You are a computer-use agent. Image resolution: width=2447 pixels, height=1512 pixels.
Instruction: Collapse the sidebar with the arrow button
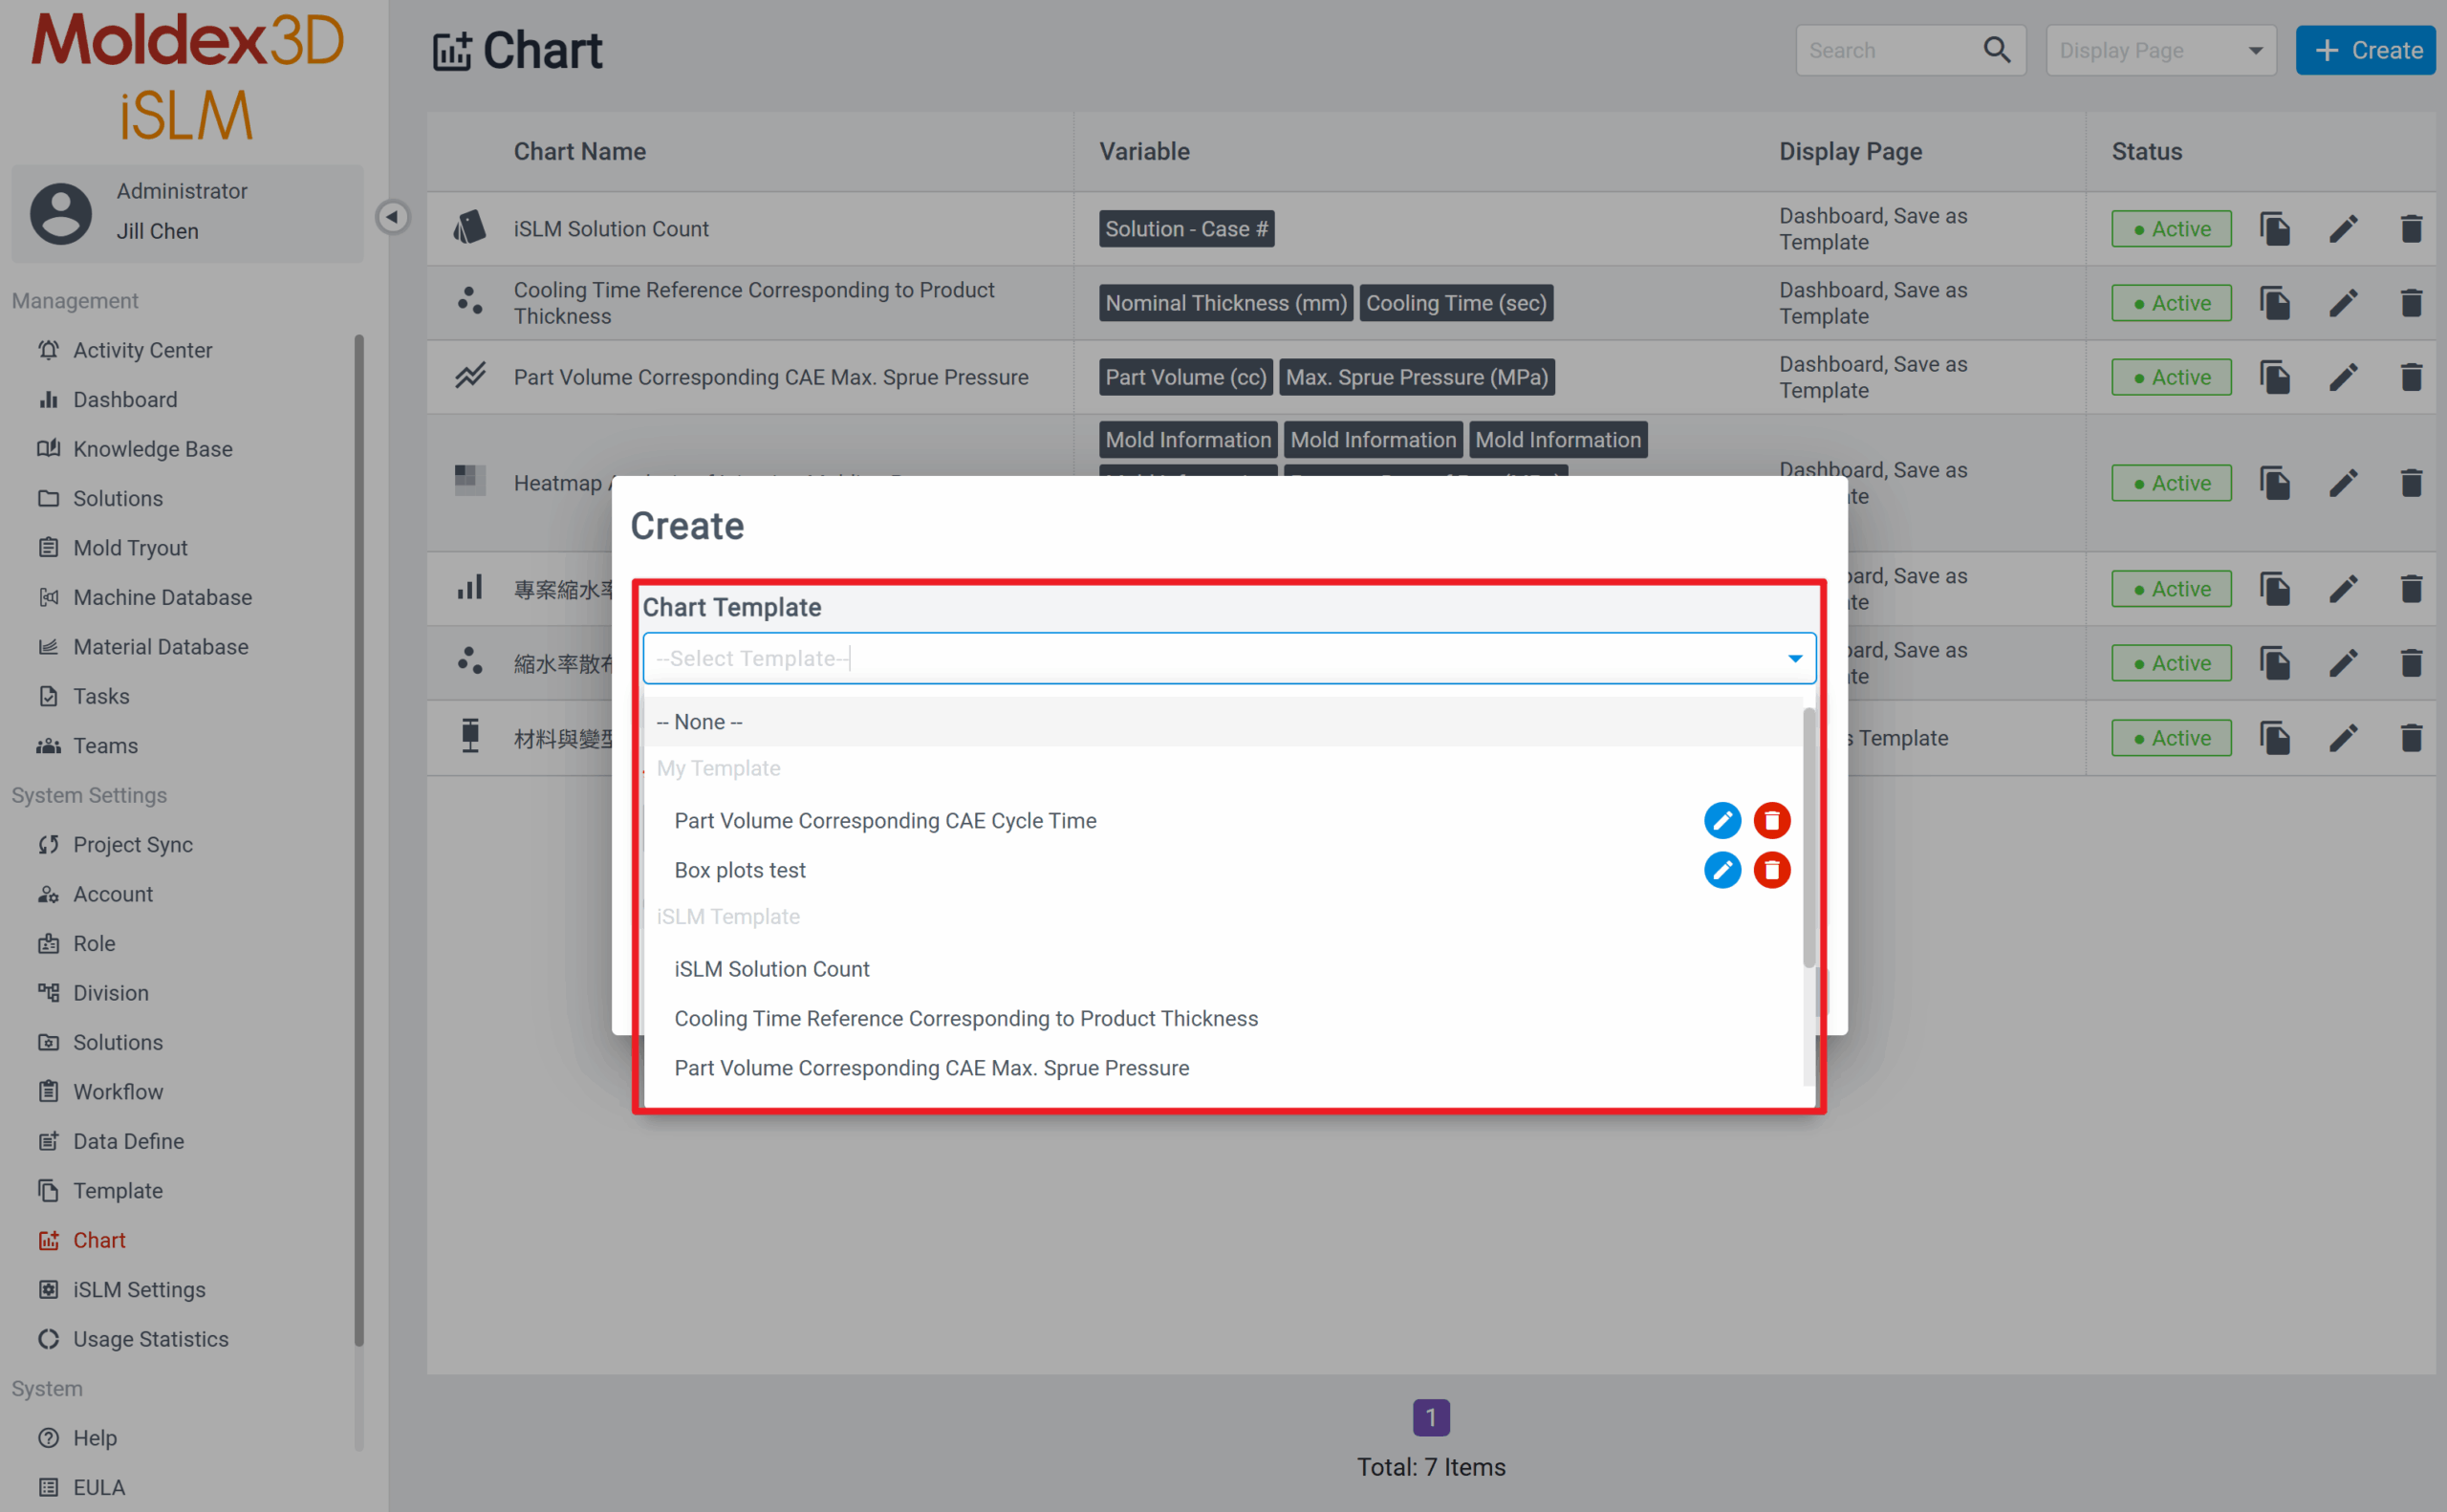tap(392, 216)
